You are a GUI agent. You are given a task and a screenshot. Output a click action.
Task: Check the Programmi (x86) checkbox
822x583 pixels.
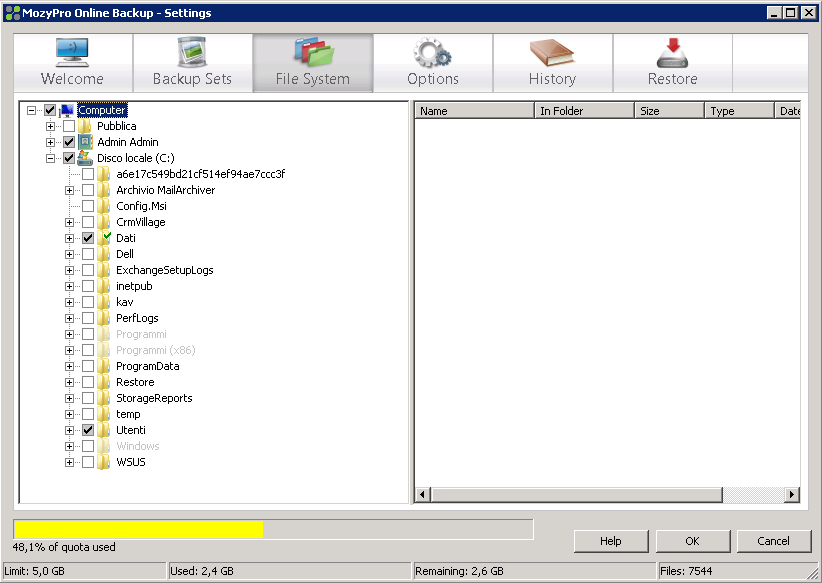[88, 350]
